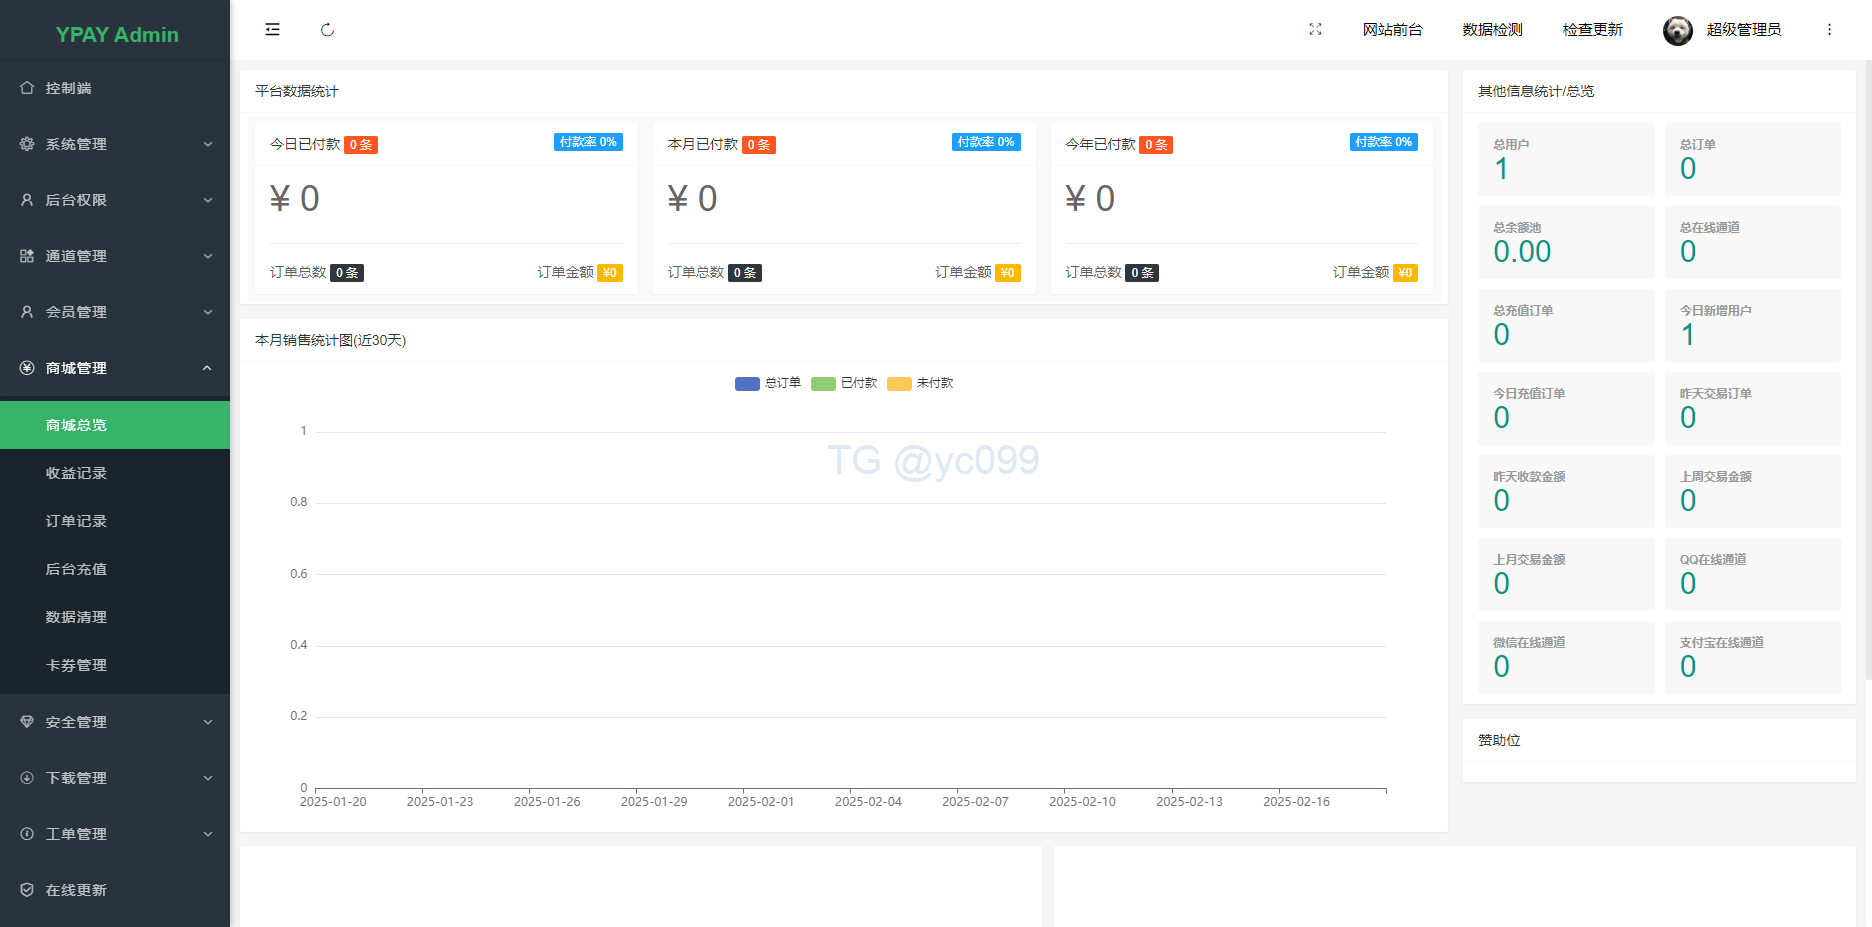The height and width of the screenshot is (927, 1872).
Task: Collapse the sidebar using the hamburger icon
Action: (271, 29)
